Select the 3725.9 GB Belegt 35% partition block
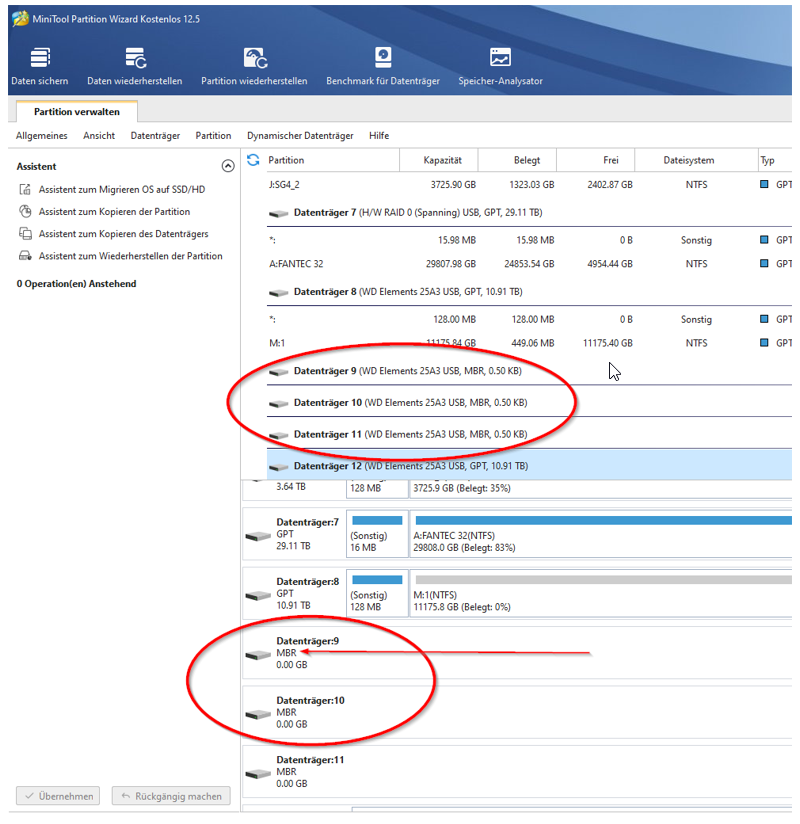Viewport: 800px width, 824px height. point(601,489)
